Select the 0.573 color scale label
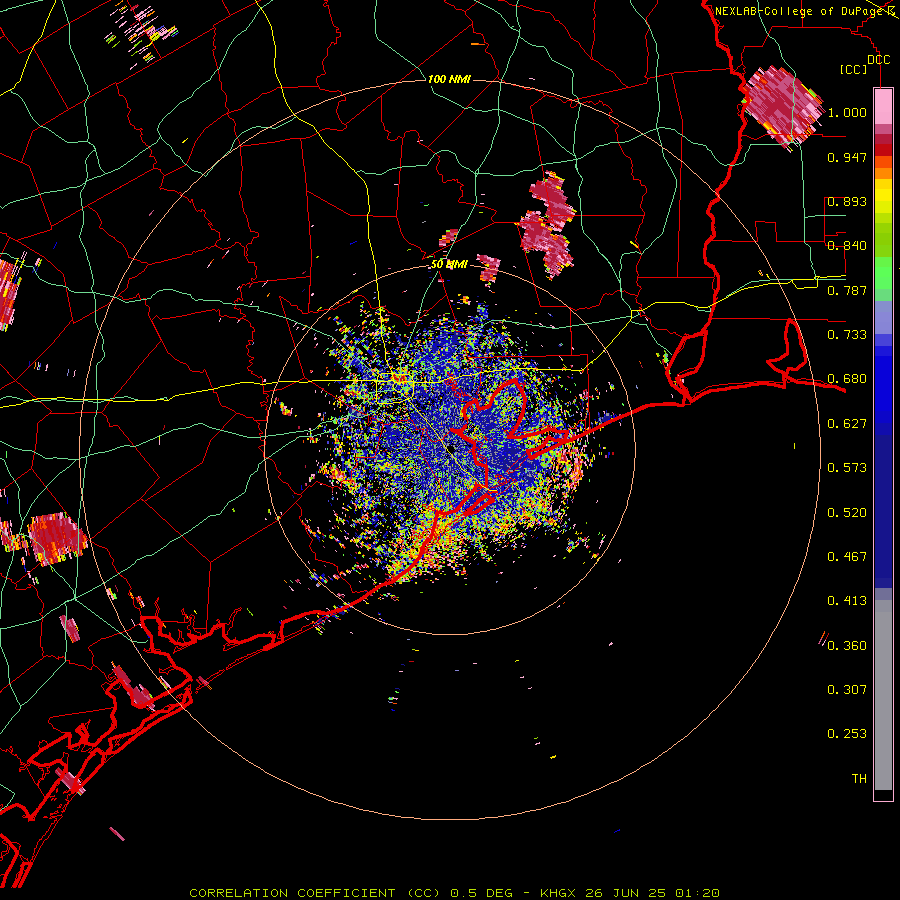Viewport: 900px width, 900px height. (847, 468)
